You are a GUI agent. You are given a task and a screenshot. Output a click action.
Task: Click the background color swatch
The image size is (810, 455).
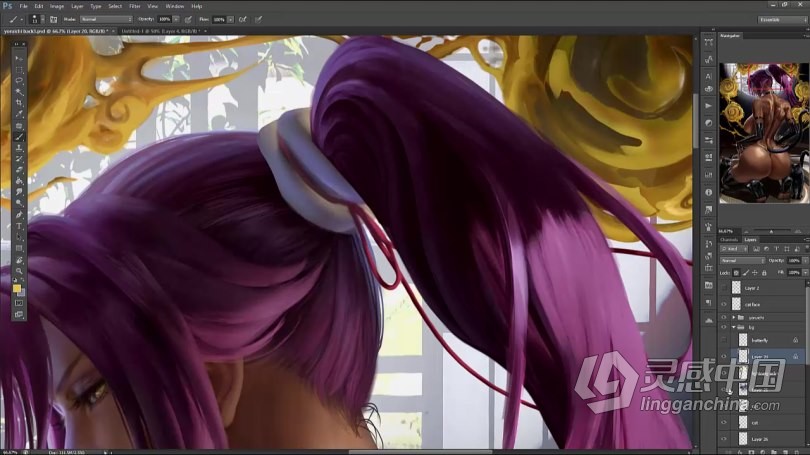[22, 293]
